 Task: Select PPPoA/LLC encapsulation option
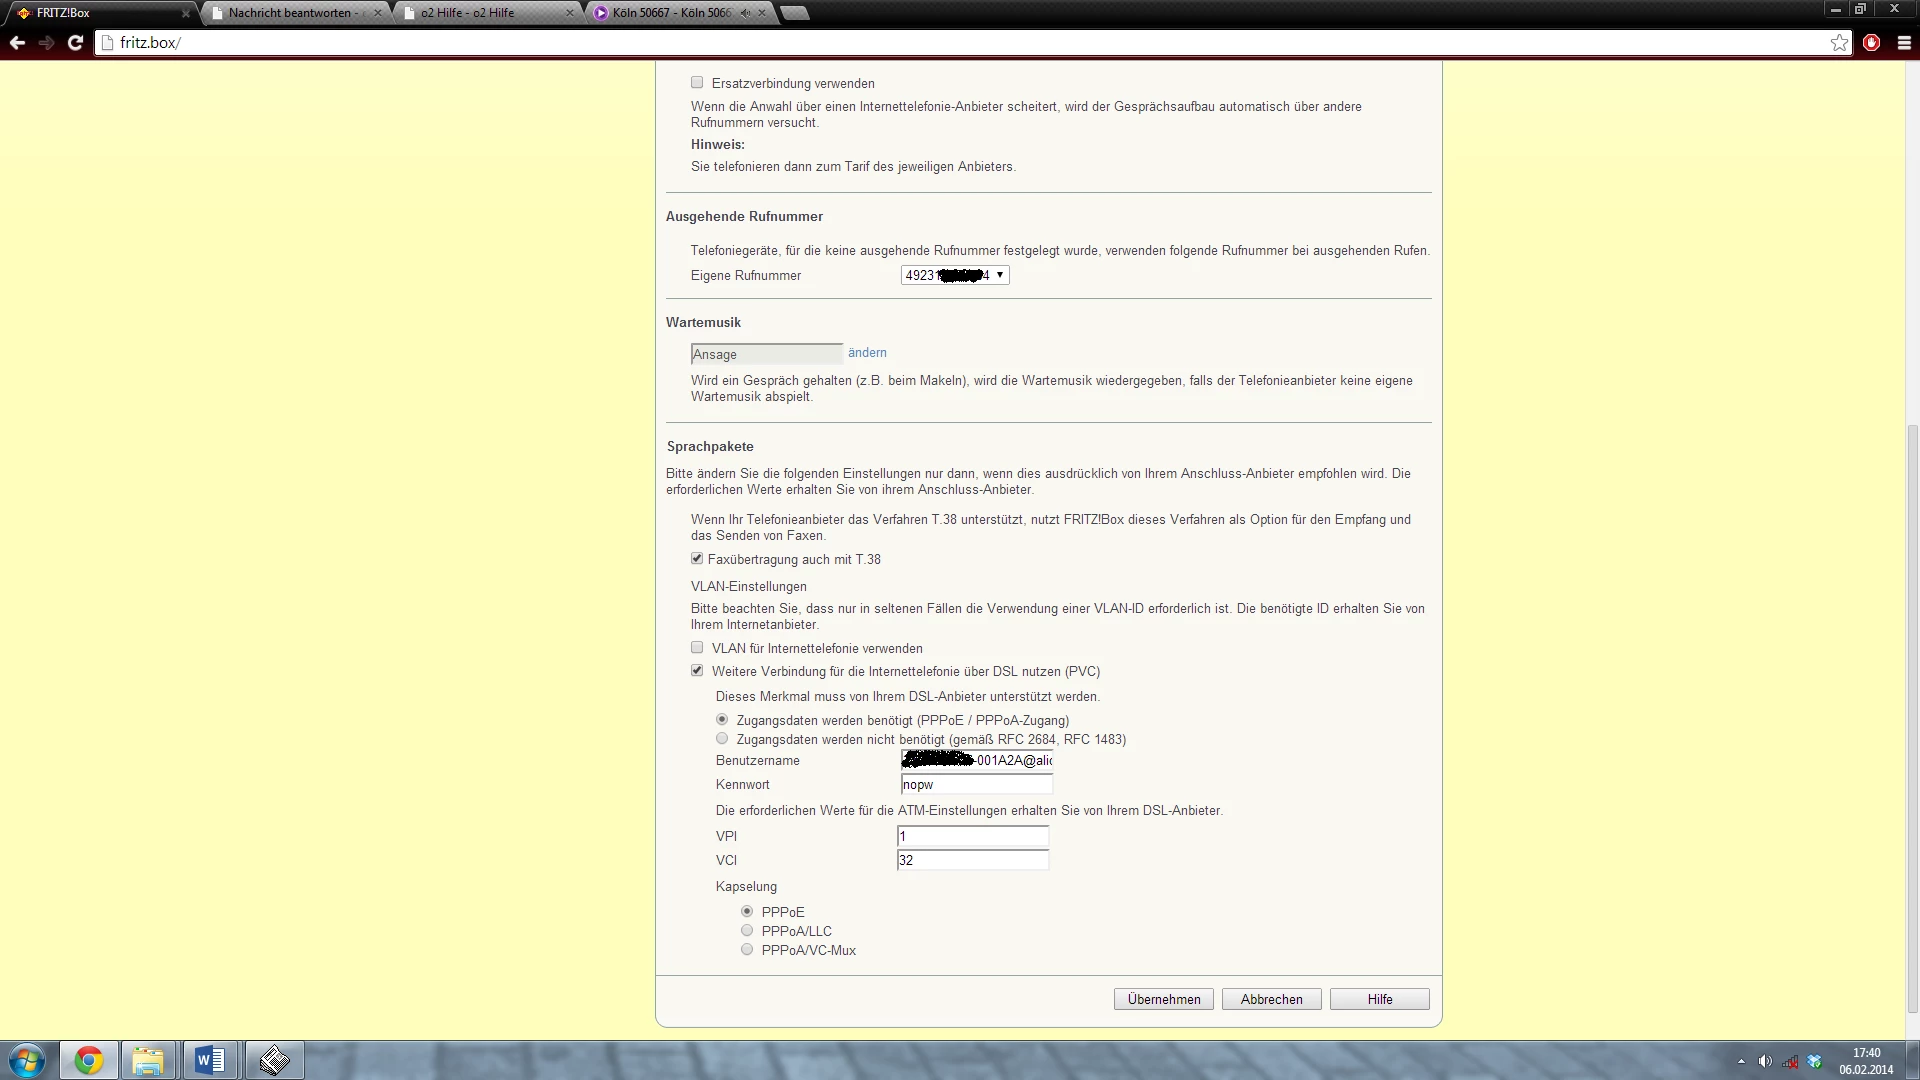coord(747,931)
